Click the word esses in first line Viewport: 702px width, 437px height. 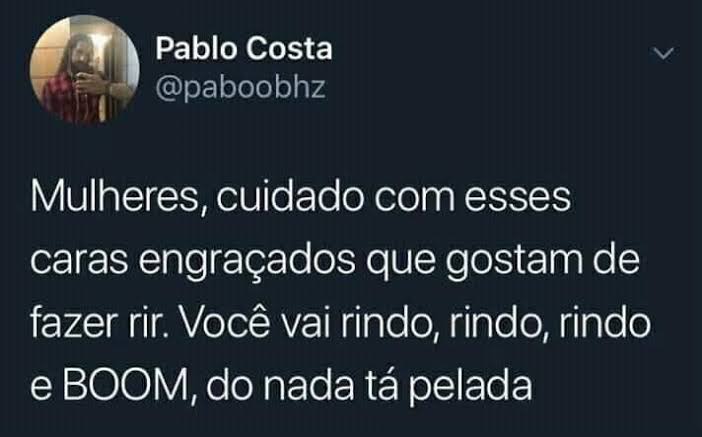pyautogui.click(x=518, y=198)
